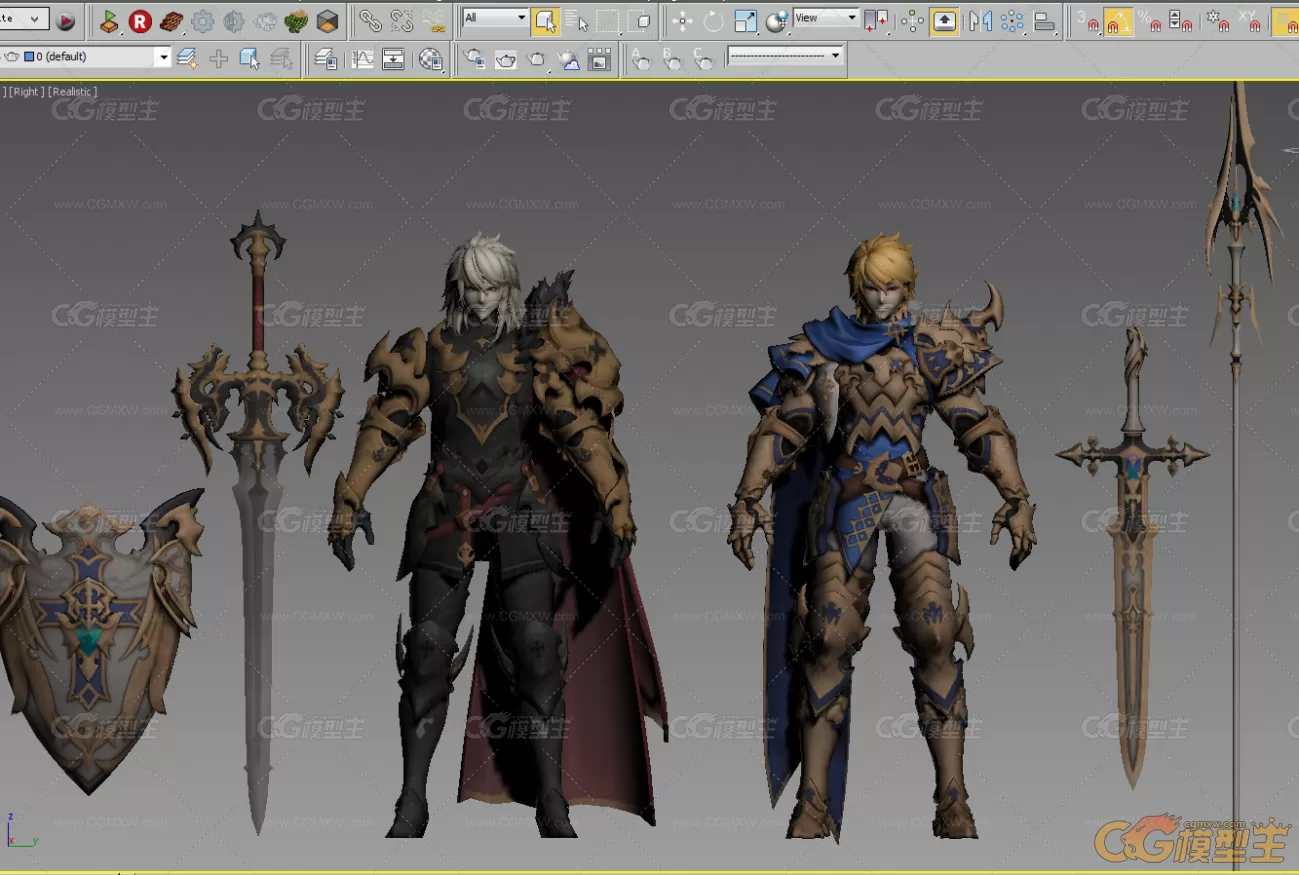Create a new layer with sparkle-layers icon
Viewport: 1299px width, 875px height.
pyautogui.click(x=187, y=59)
